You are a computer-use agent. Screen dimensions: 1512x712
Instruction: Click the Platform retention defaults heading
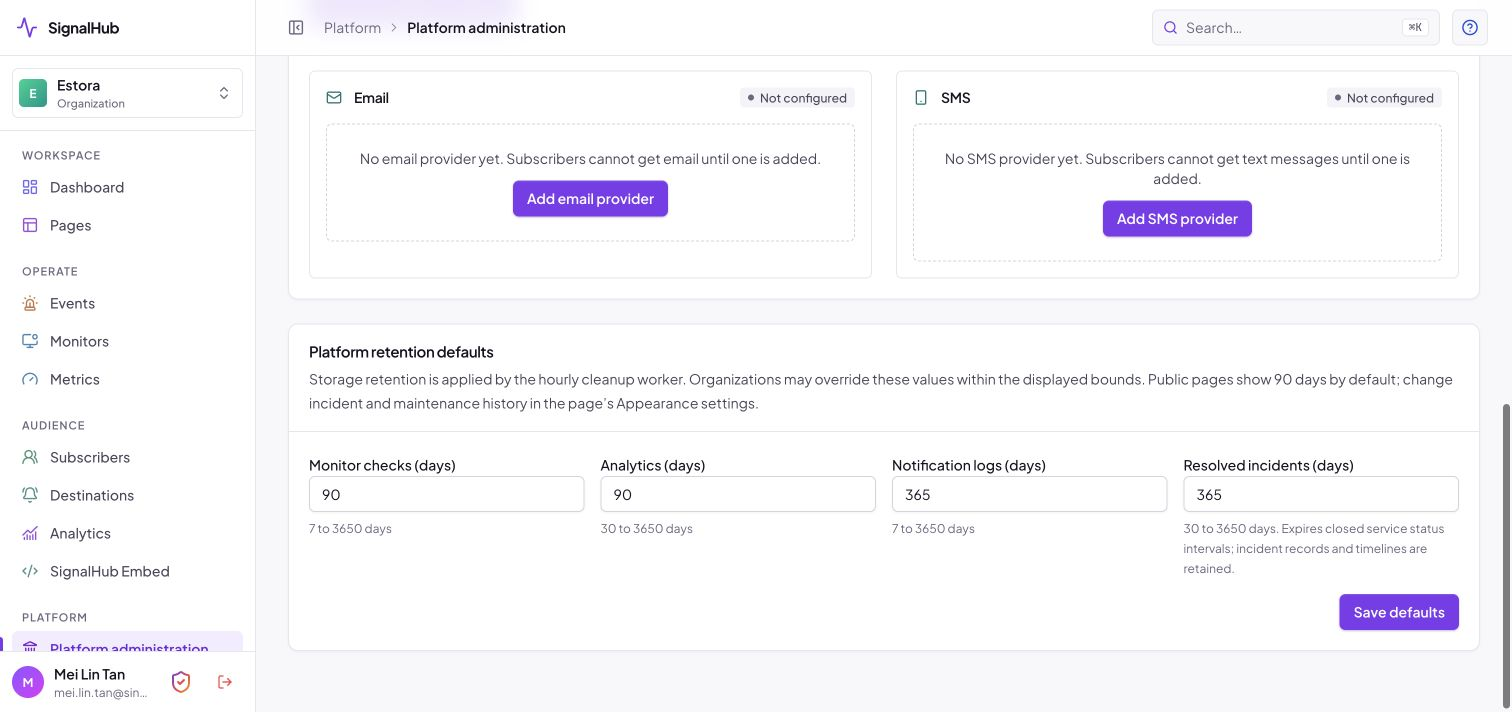point(401,352)
